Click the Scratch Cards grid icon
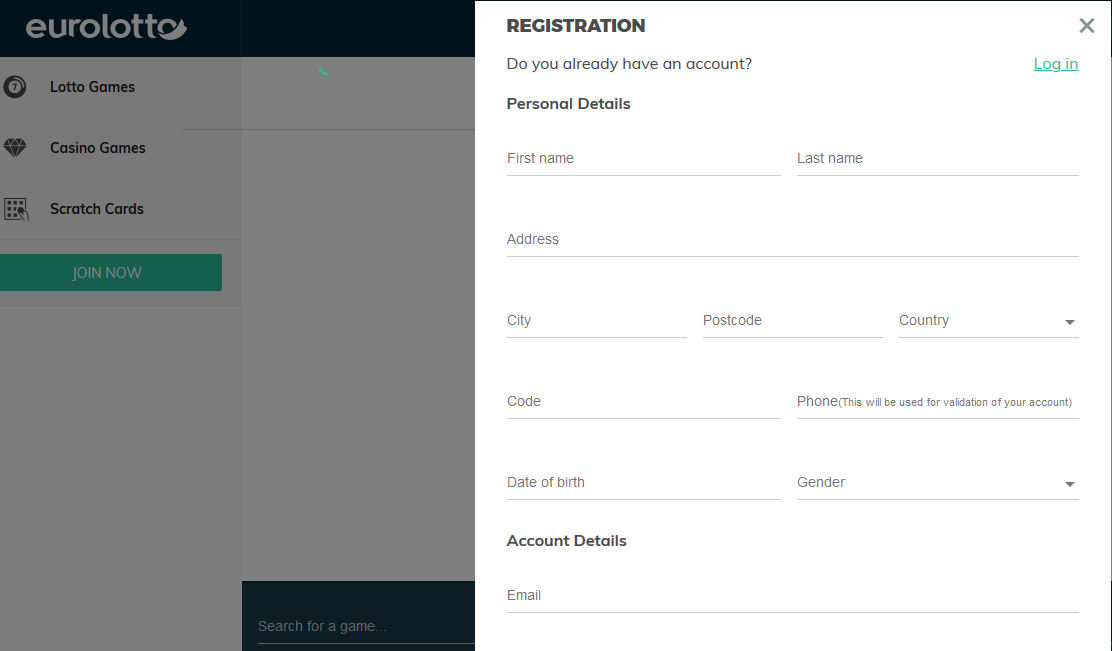The height and width of the screenshot is (651, 1112). tap(16, 209)
